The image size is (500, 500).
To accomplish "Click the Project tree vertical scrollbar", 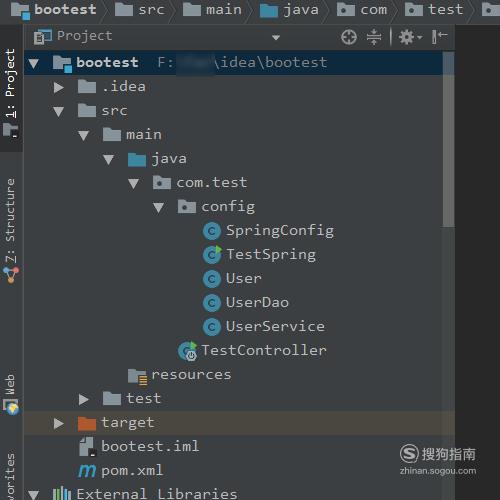I will 449,139.
